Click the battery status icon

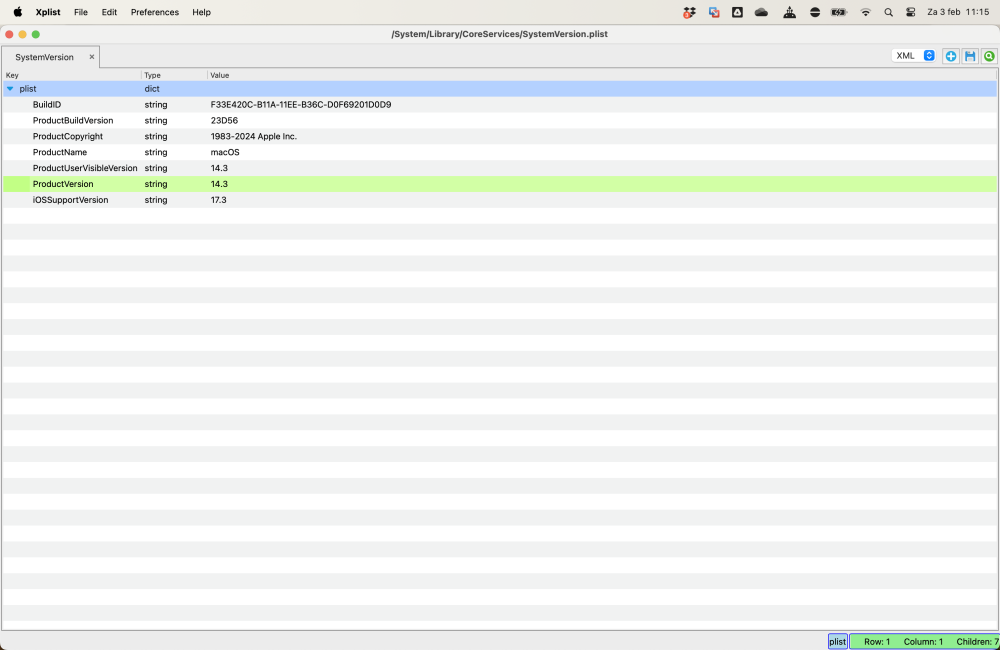tap(839, 12)
